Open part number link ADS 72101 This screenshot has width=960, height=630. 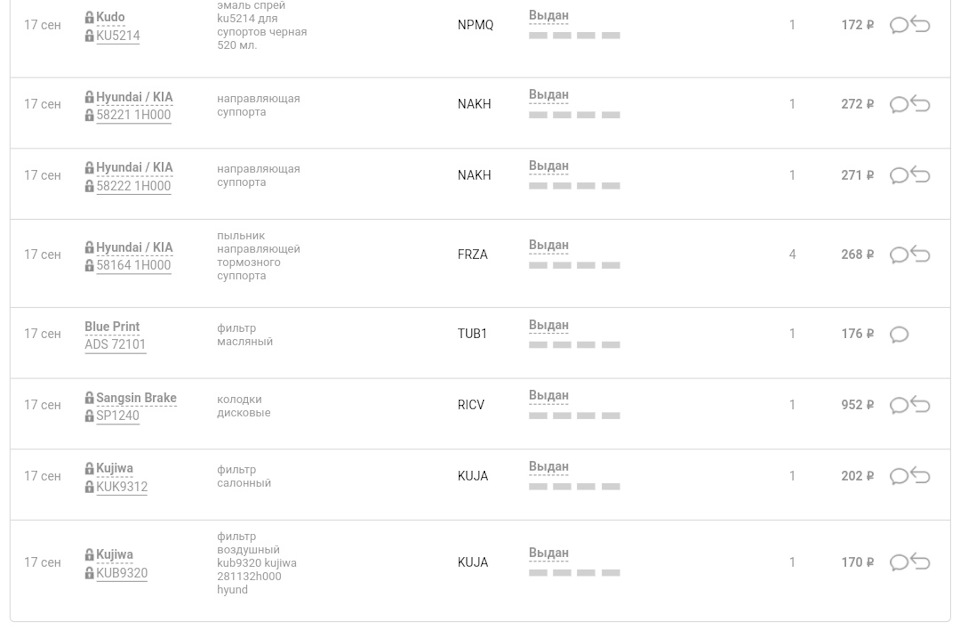pos(115,344)
